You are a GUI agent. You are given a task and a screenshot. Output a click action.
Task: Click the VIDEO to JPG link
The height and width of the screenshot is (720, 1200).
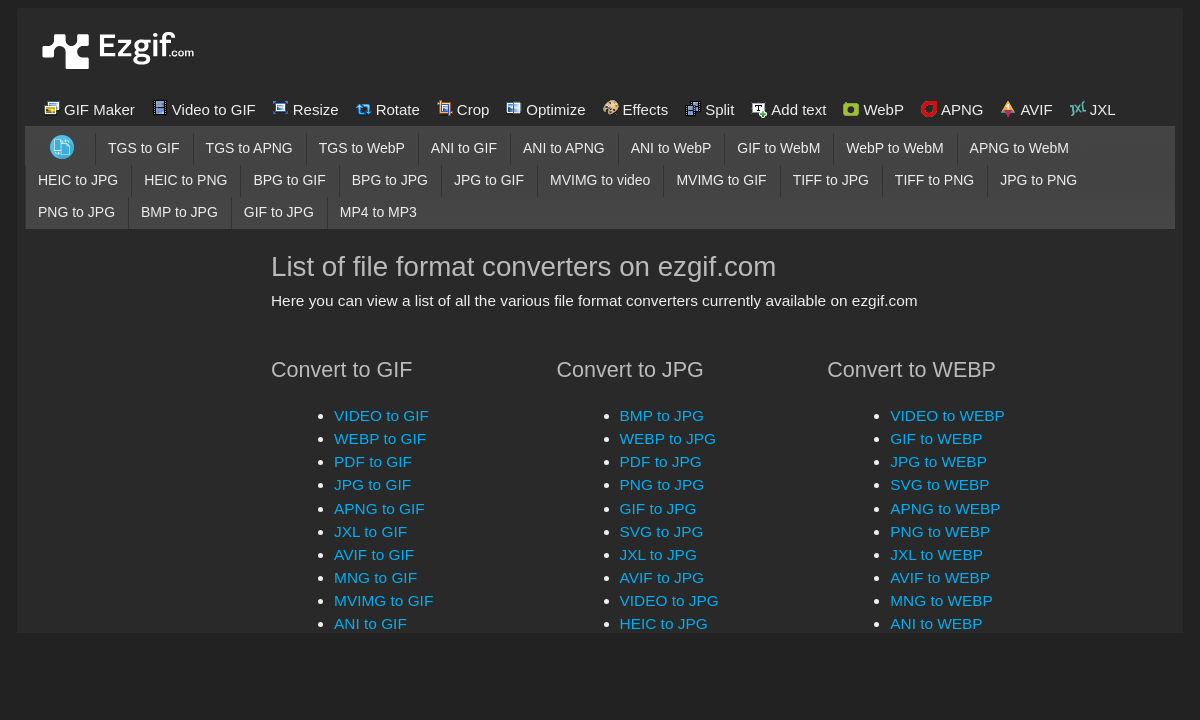pos(668,600)
